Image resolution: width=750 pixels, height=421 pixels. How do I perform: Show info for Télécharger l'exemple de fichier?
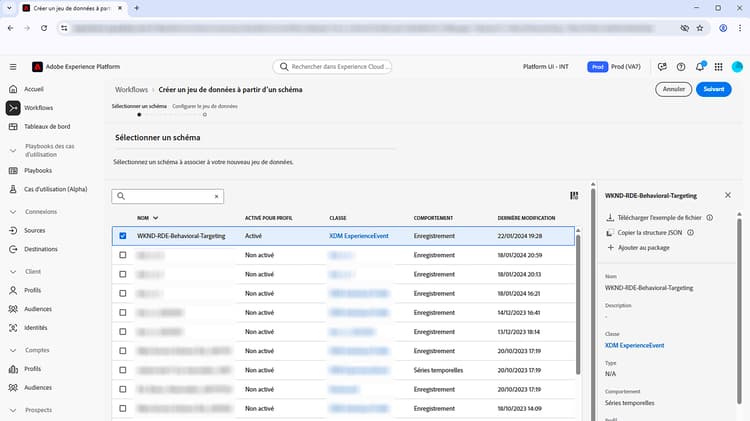click(x=710, y=218)
